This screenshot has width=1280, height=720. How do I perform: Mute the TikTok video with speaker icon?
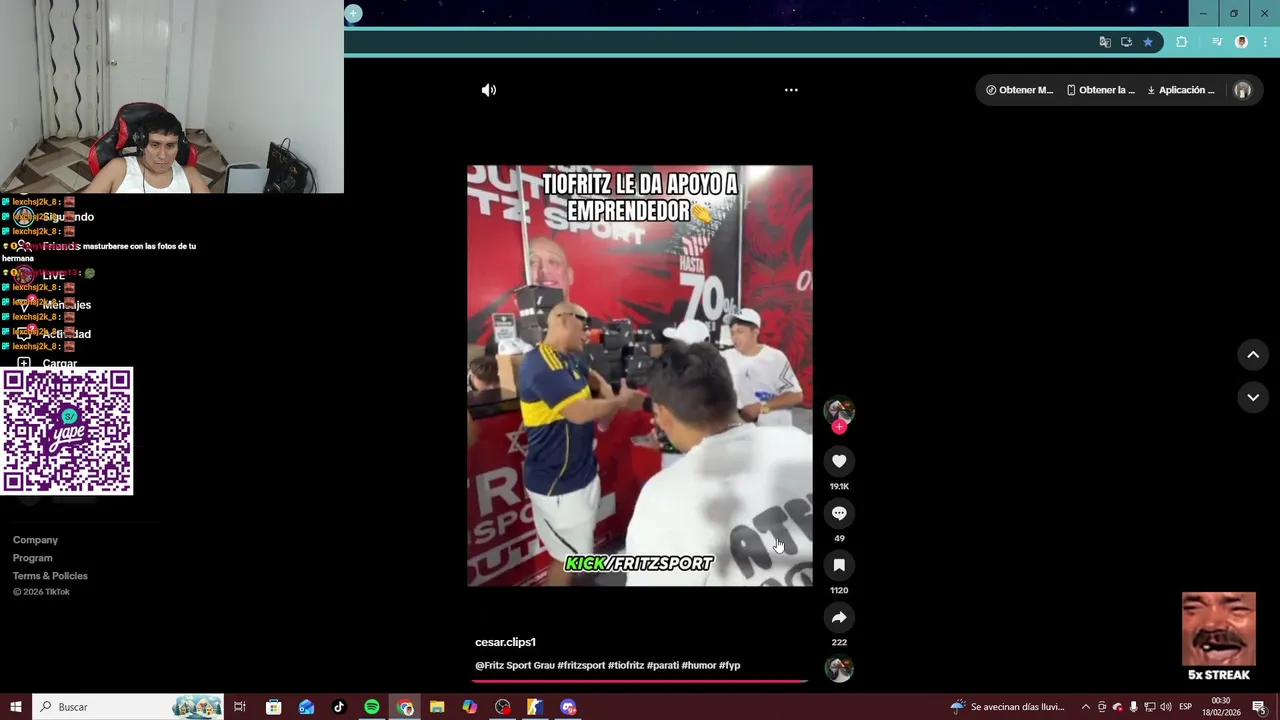coord(488,90)
